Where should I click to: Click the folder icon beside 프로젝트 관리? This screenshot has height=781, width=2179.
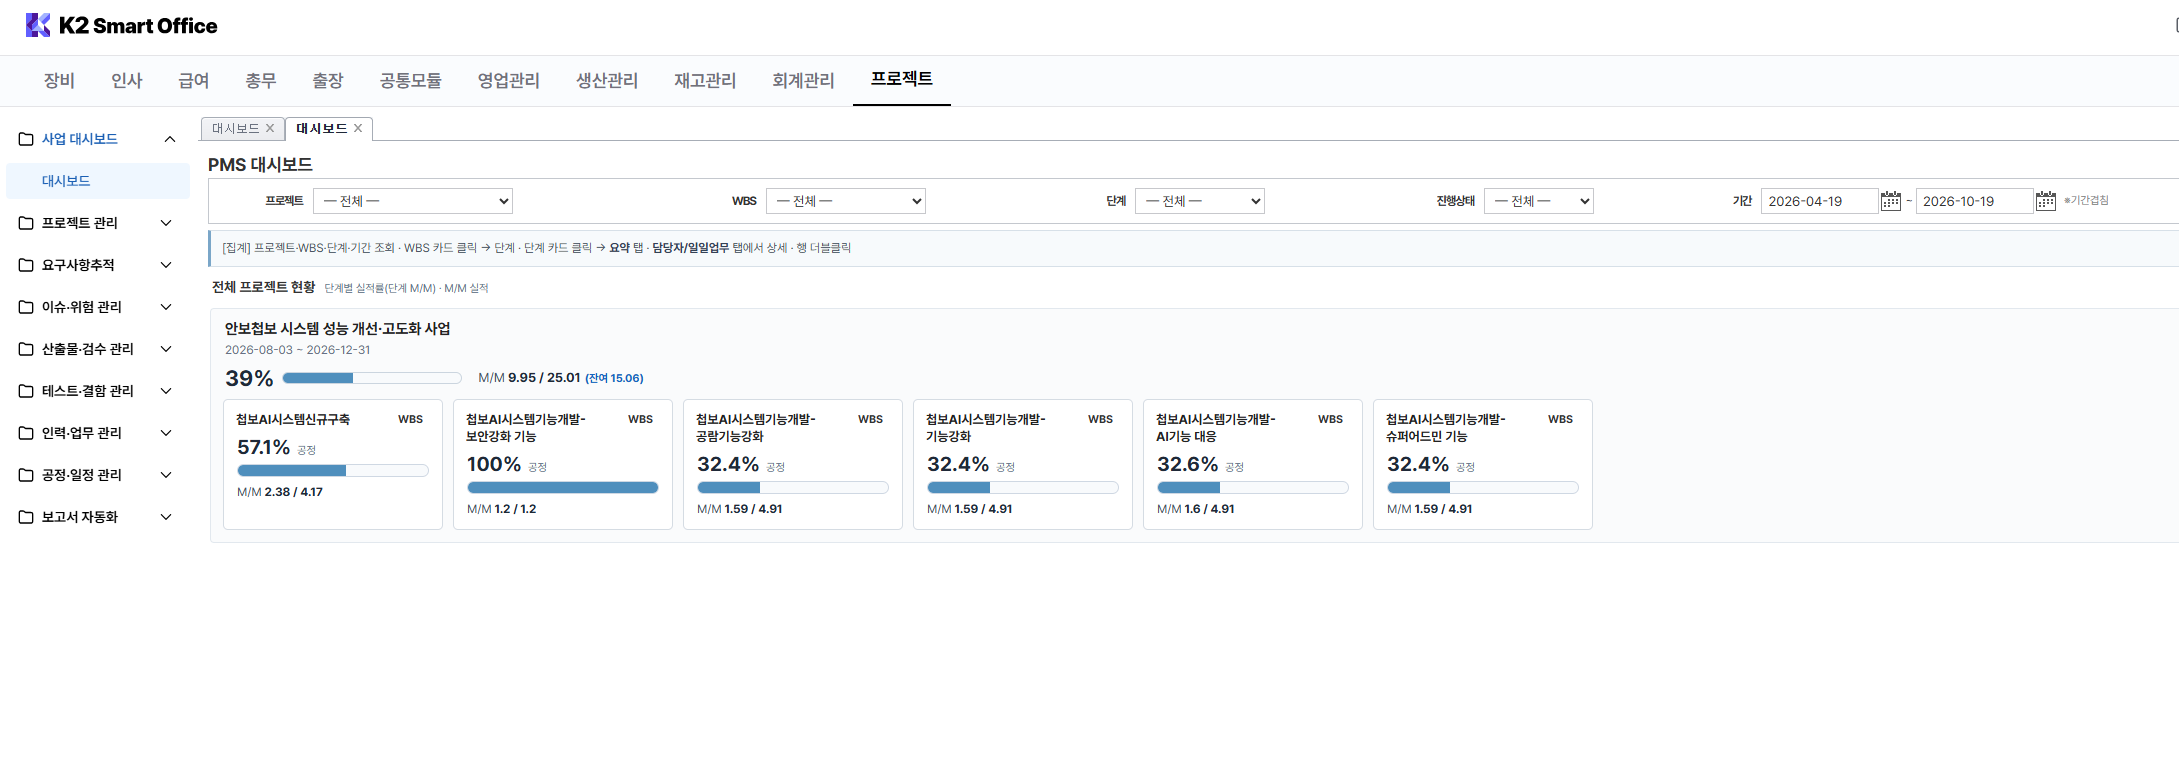pos(26,223)
